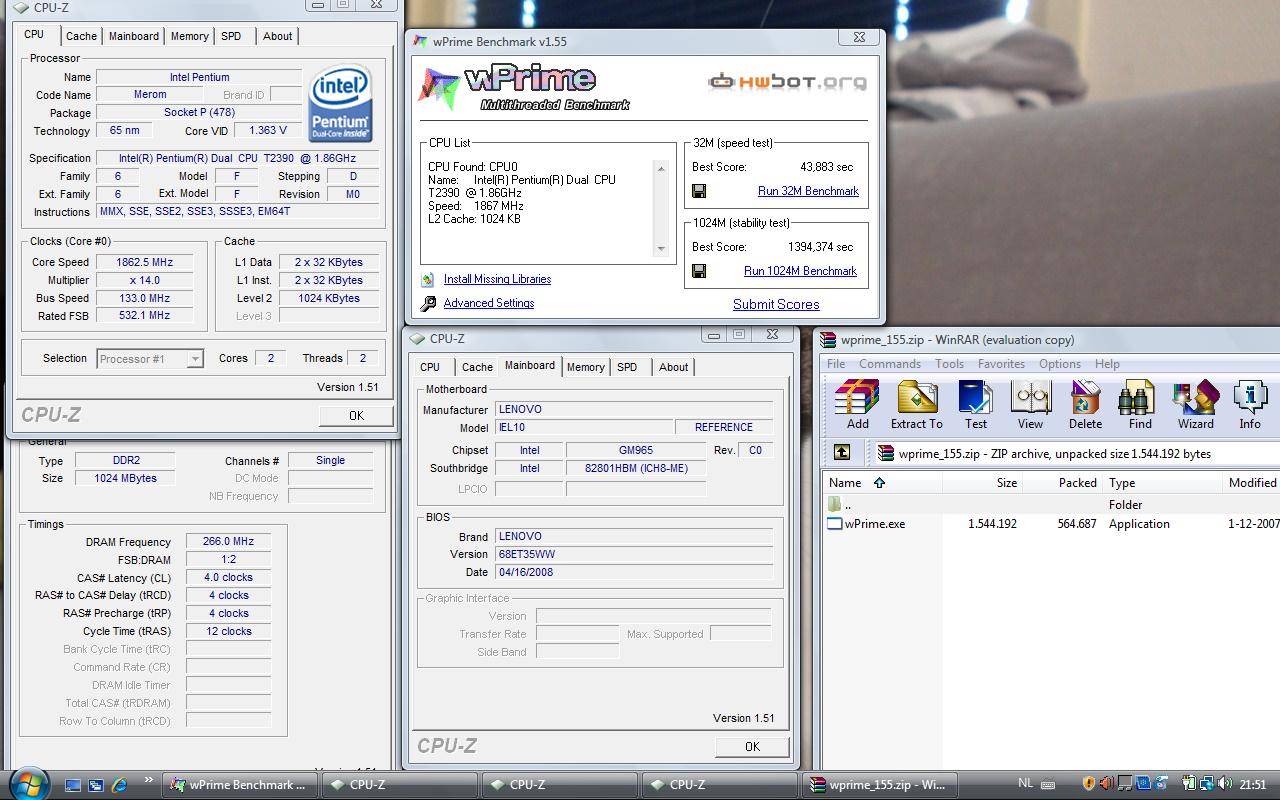The width and height of the screenshot is (1280, 800).
Task: Click the security shield alert tray icon
Action: point(1089,784)
